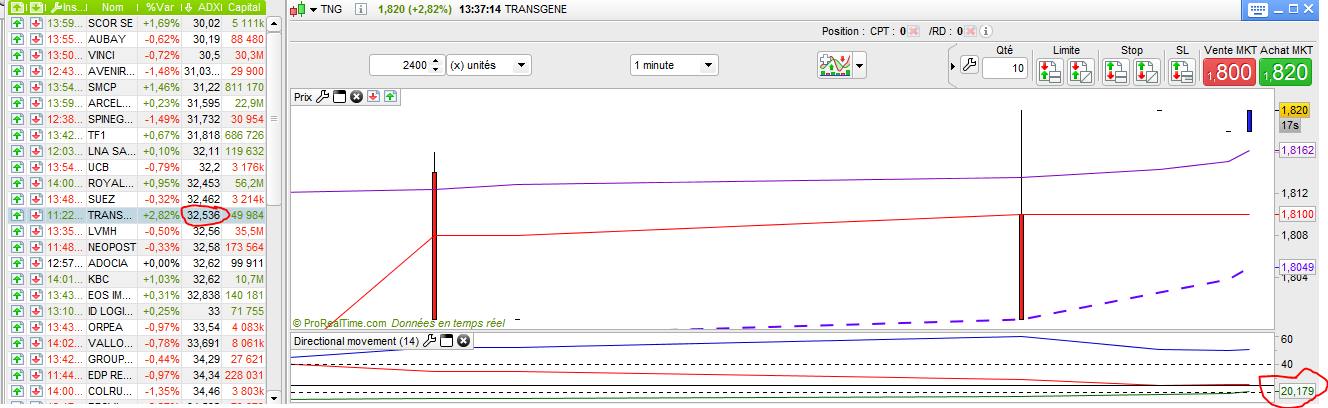Click the Limite buy order icon

1049,71
